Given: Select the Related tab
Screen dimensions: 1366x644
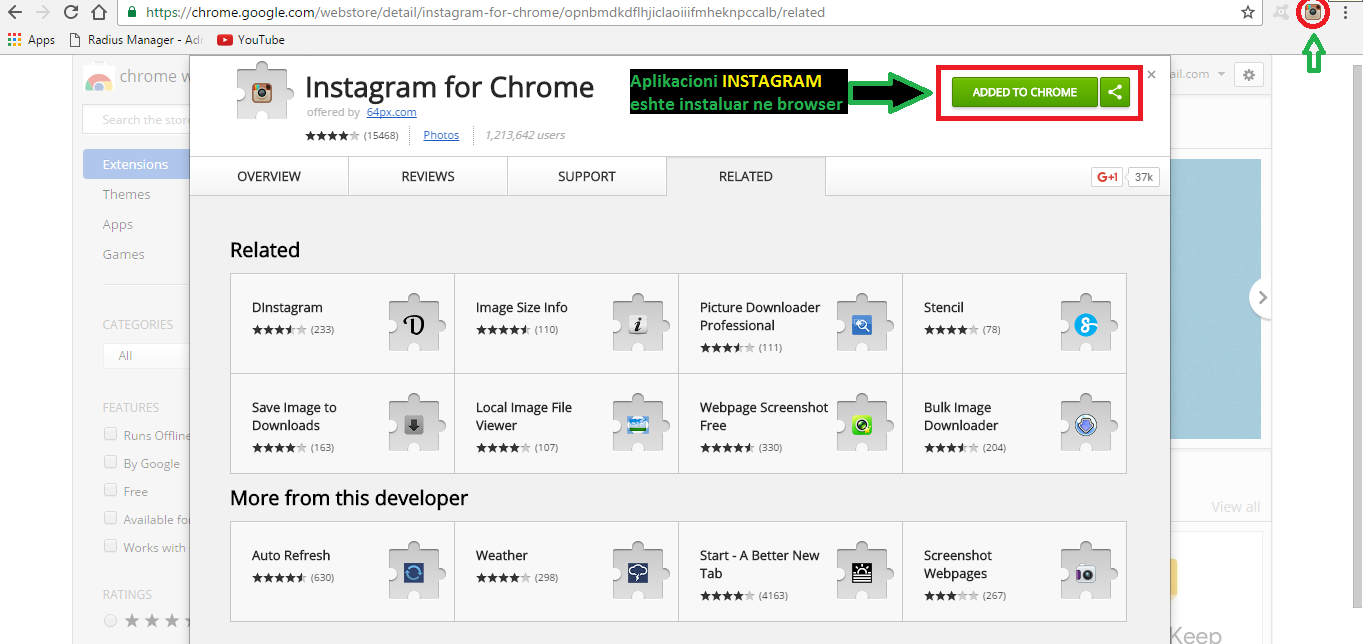Looking at the screenshot, I should pyautogui.click(x=746, y=176).
